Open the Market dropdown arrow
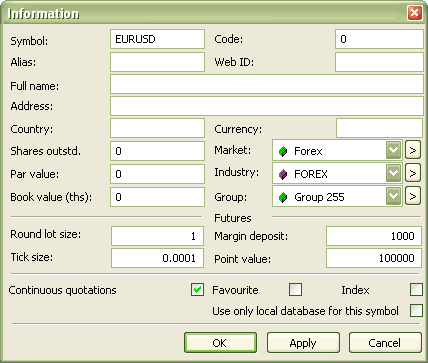The image size is (428, 363). pos(393,151)
